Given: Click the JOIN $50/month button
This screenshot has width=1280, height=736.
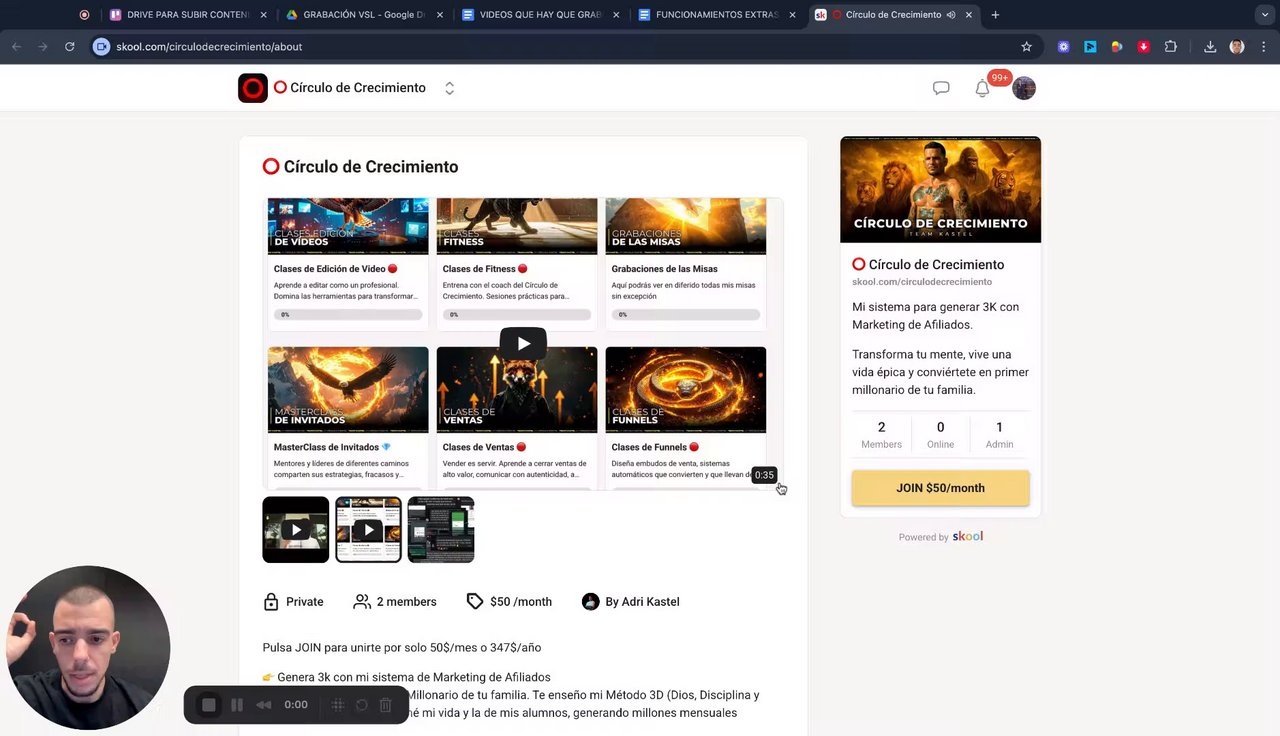Looking at the screenshot, I should pos(940,488).
